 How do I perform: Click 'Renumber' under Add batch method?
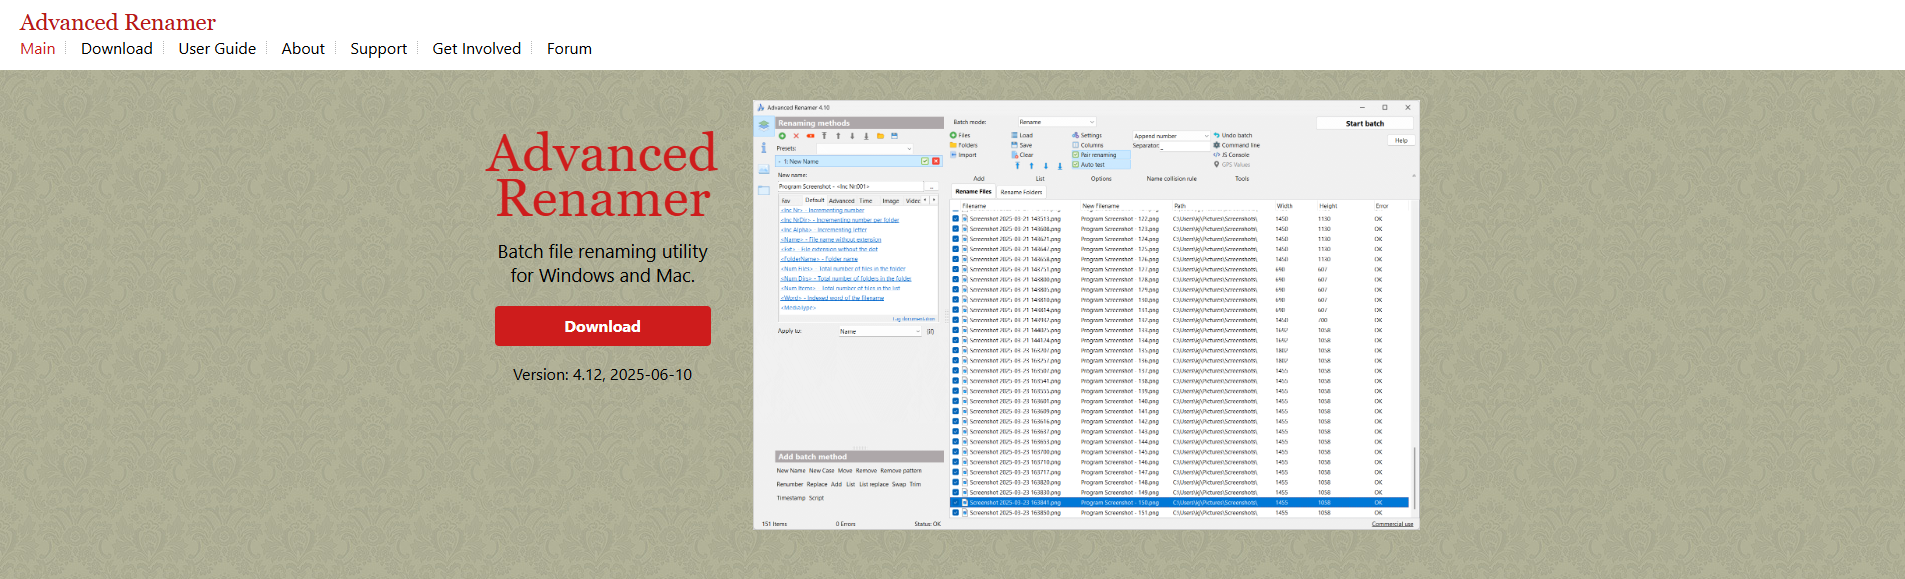[x=790, y=484]
